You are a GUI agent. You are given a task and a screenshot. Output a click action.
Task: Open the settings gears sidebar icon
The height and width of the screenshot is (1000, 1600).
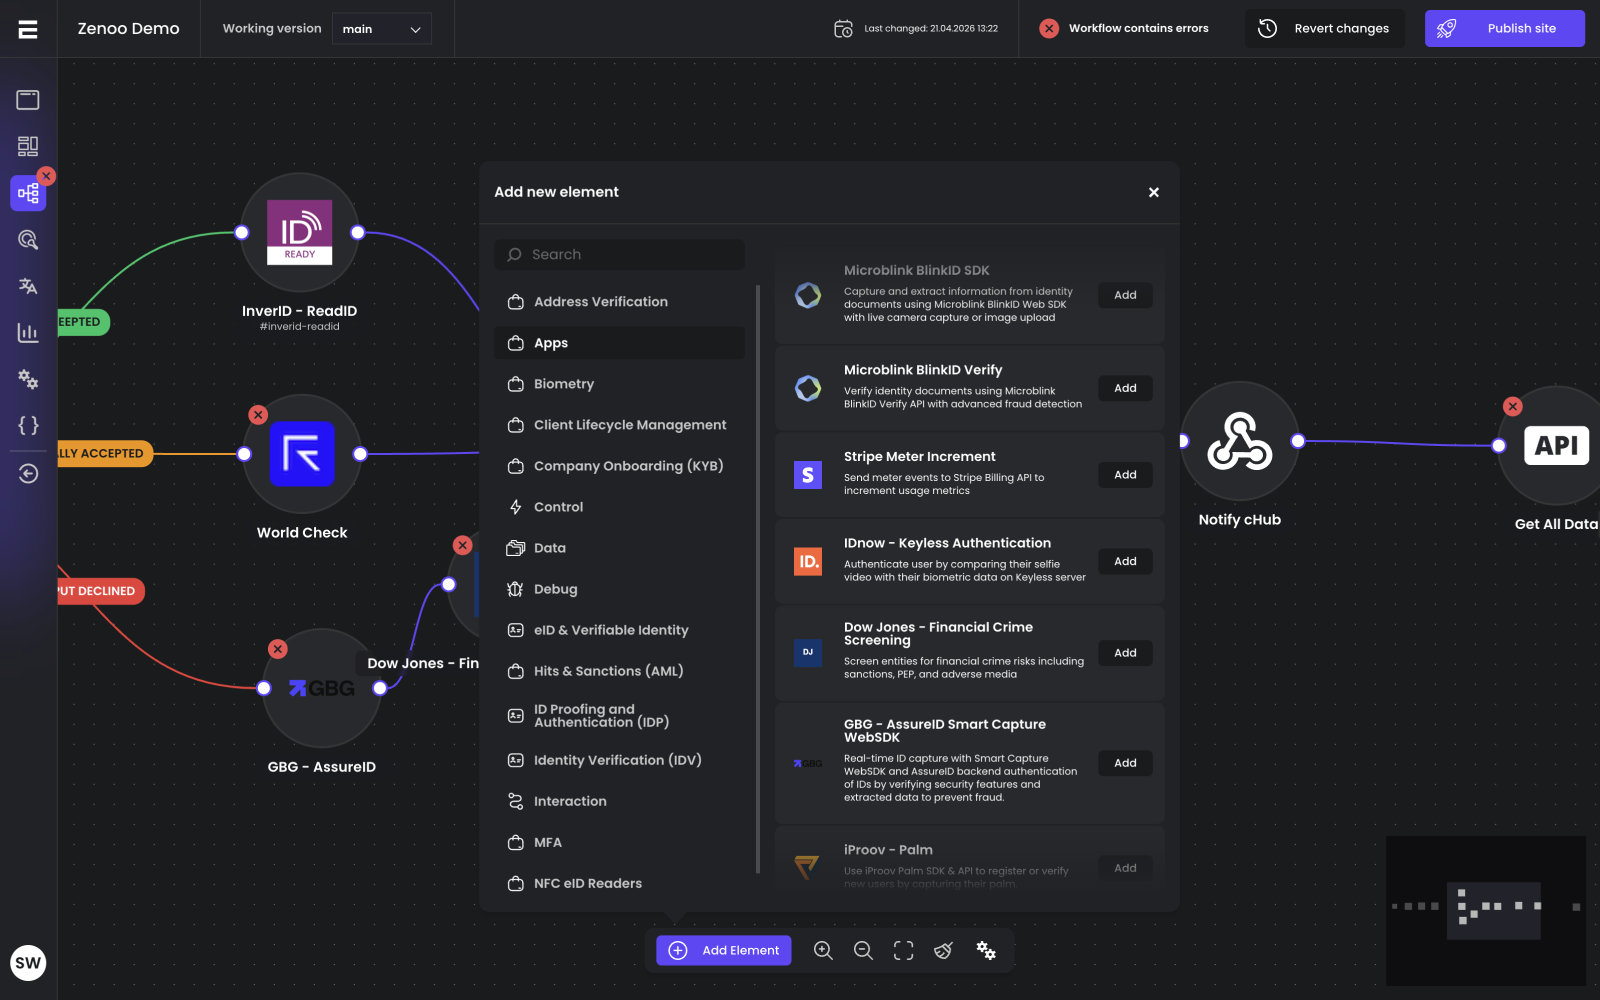[28, 380]
